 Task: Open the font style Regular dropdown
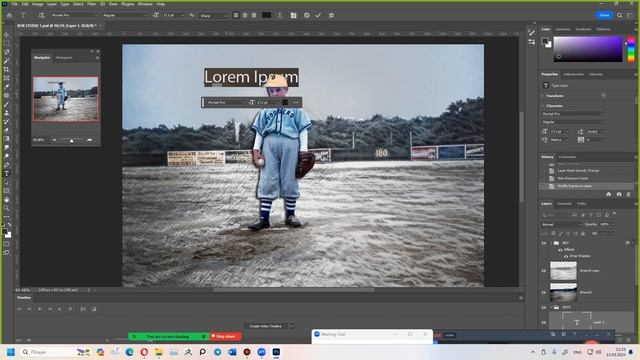point(124,16)
